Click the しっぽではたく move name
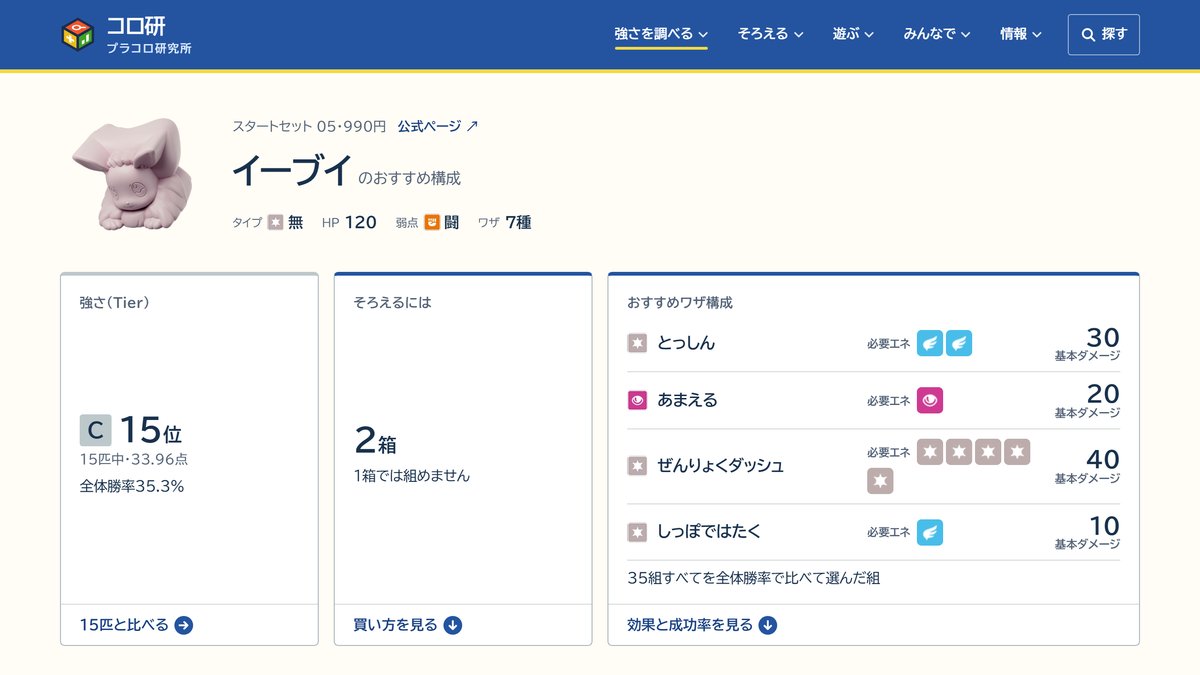The height and width of the screenshot is (675, 1200). (709, 532)
